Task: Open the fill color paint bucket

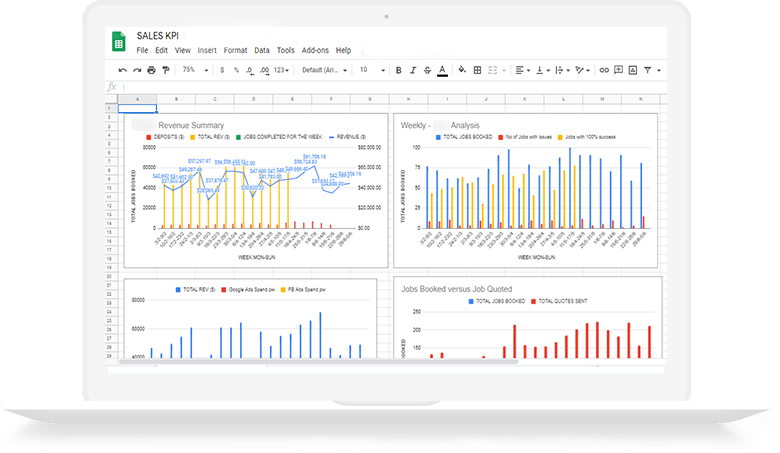Action: pyautogui.click(x=462, y=70)
